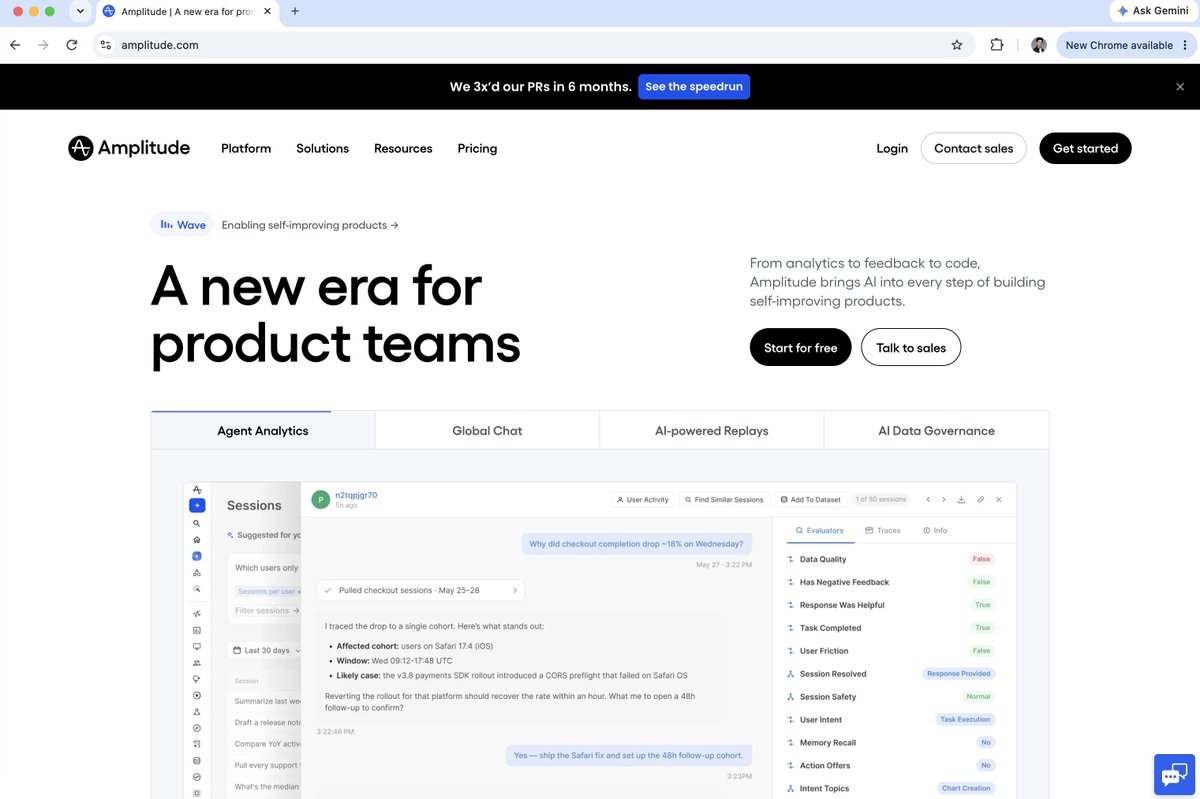The width and height of the screenshot is (1200, 799).
Task: Switch to the Agent Analytics tab
Action: [263, 430]
